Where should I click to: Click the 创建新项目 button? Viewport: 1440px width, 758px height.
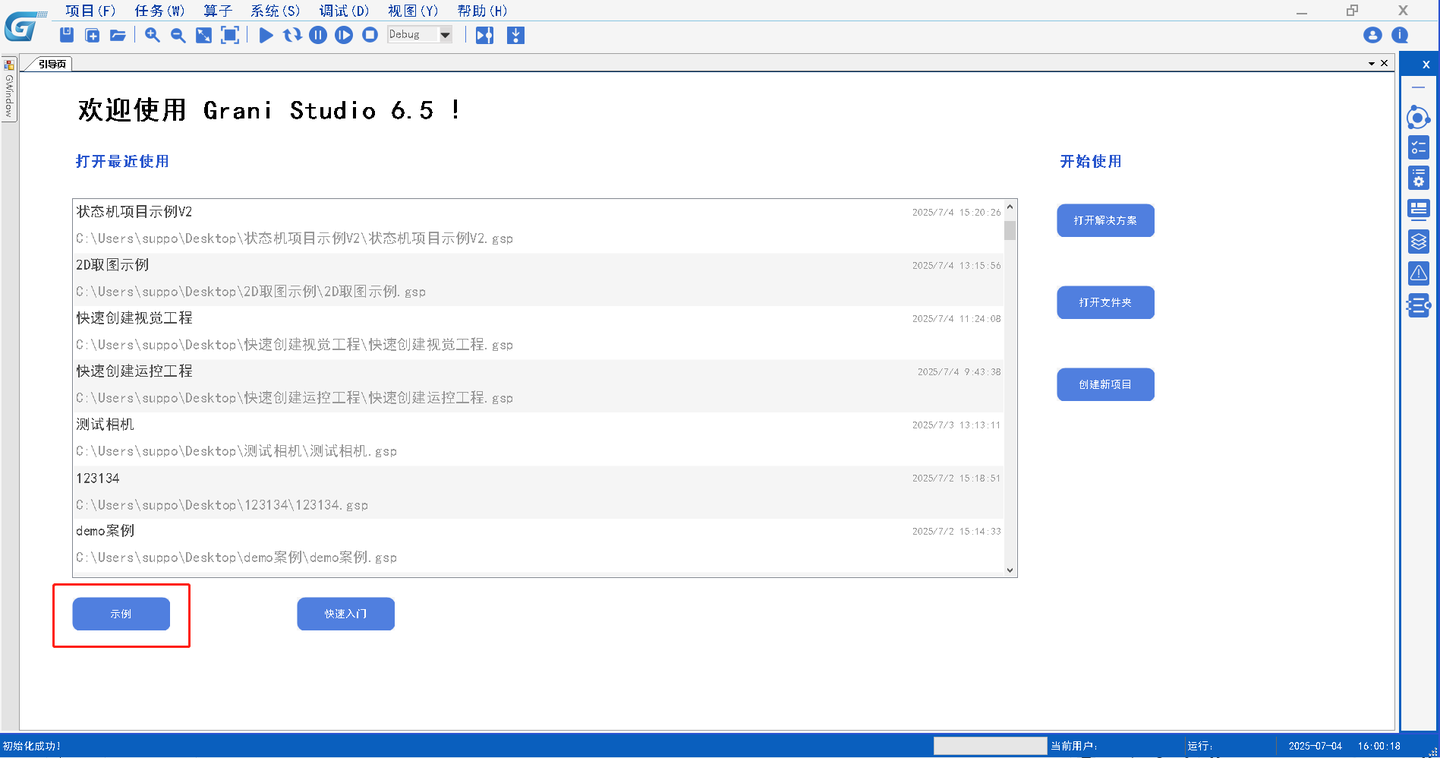tap(1105, 384)
